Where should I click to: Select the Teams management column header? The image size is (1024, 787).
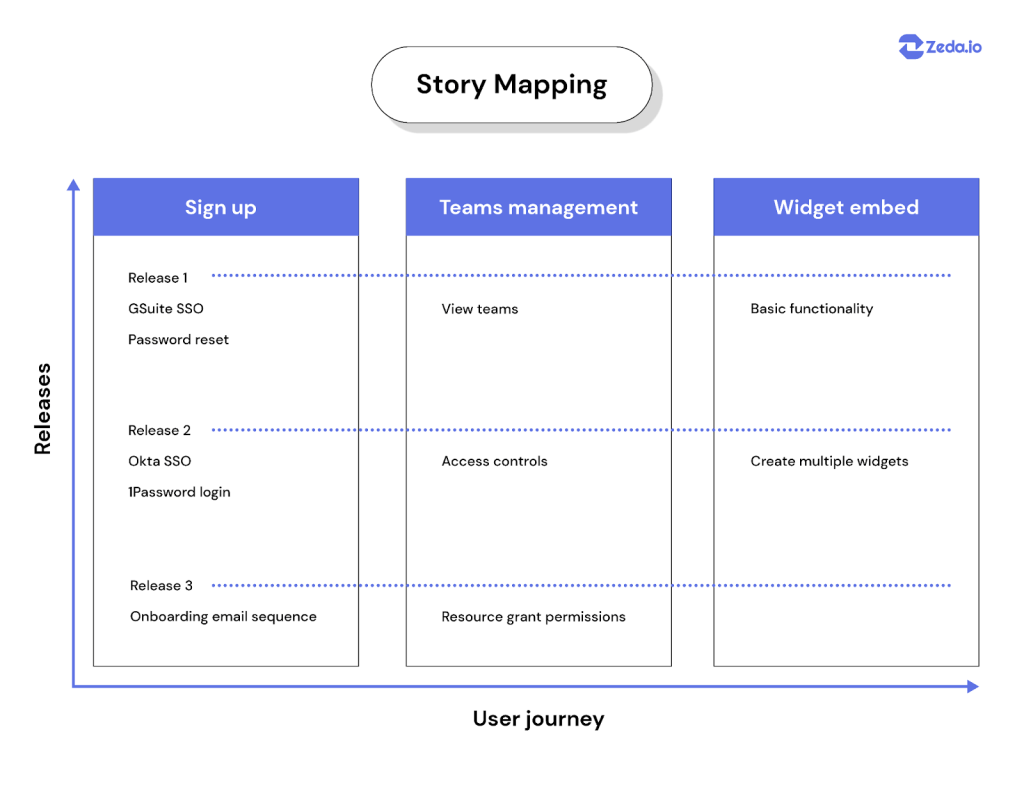tap(539, 207)
